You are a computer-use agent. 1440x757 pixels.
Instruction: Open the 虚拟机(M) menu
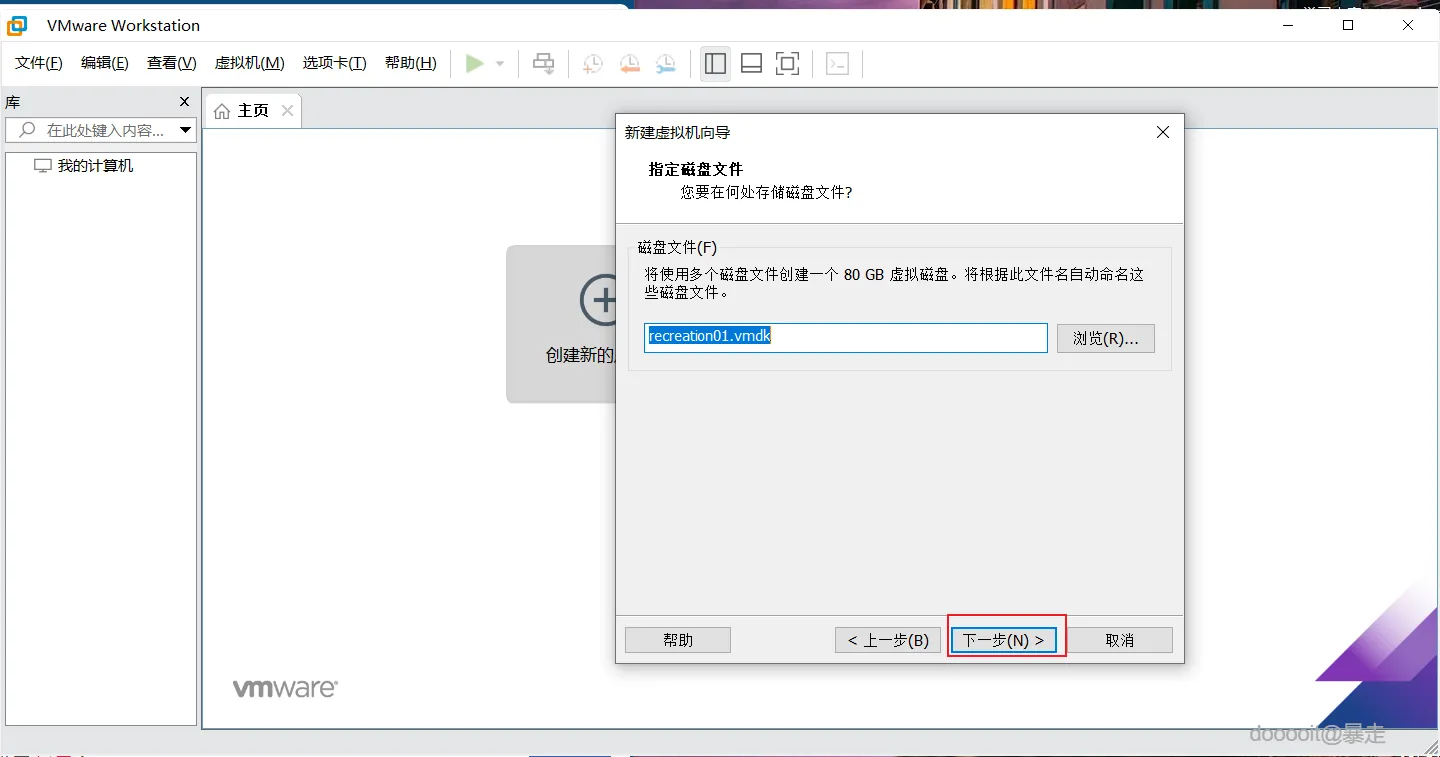249,62
